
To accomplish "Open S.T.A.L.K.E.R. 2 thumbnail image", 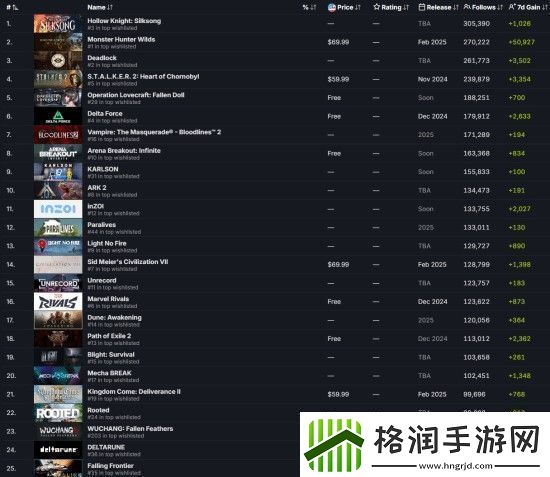I will pyautogui.click(x=58, y=79).
